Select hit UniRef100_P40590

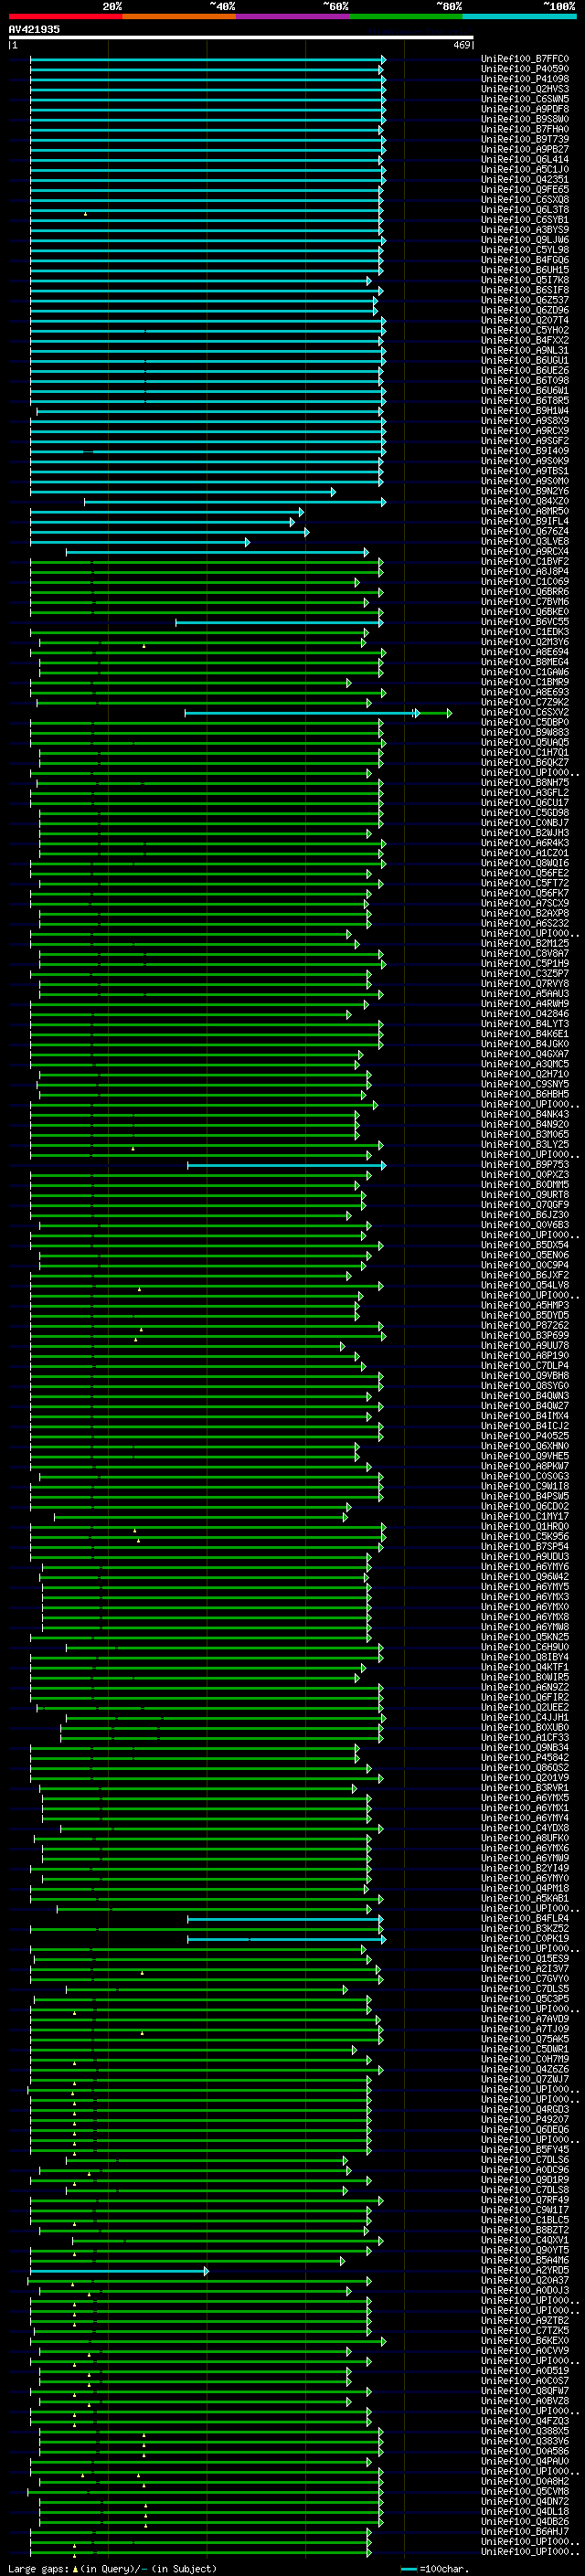(x=525, y=69)
